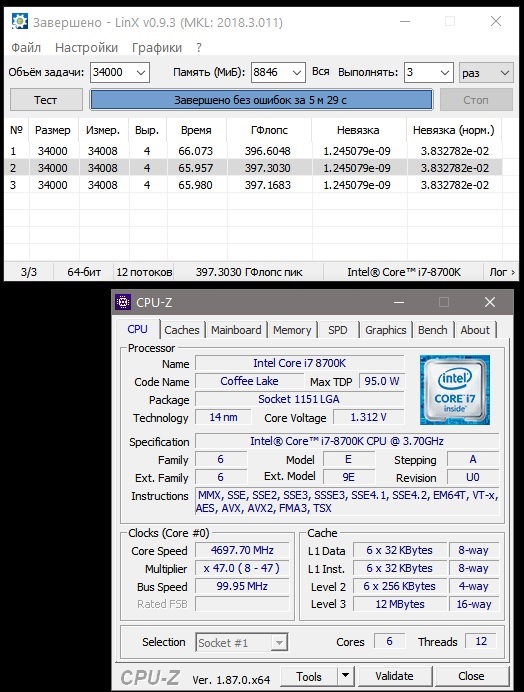Click the Close button in CPU-Z
Image resolution: width=524 pixels, height=692 pixels.
[471, 677]
